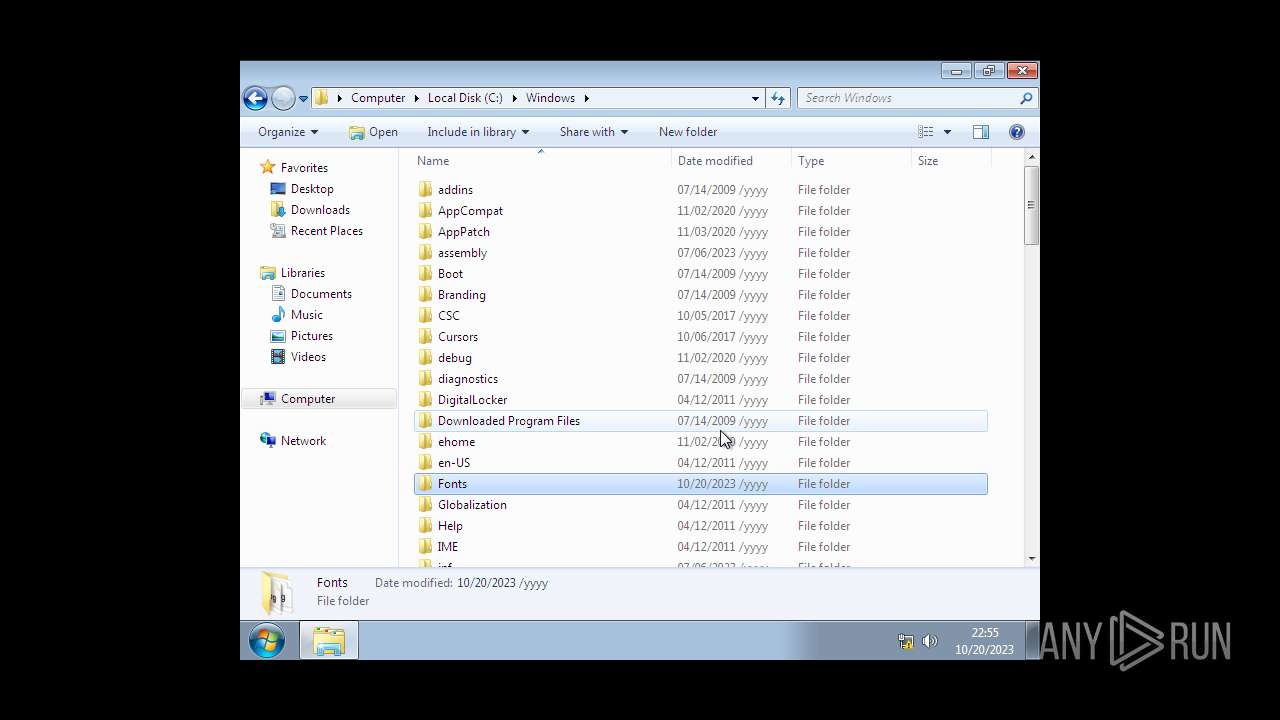1280x720 pixels.
Task: Select the debug folder icon
Action: pos(425,358)
